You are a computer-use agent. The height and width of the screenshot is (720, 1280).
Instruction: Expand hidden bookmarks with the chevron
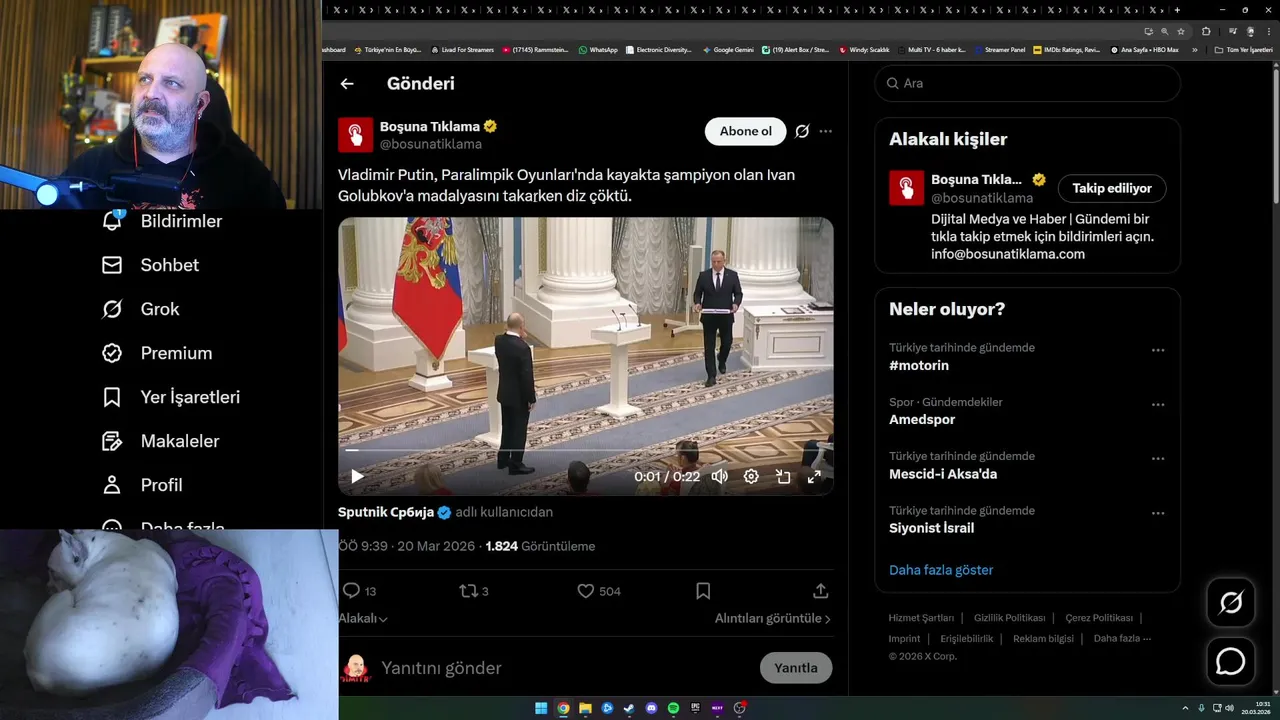point(1194,49)
